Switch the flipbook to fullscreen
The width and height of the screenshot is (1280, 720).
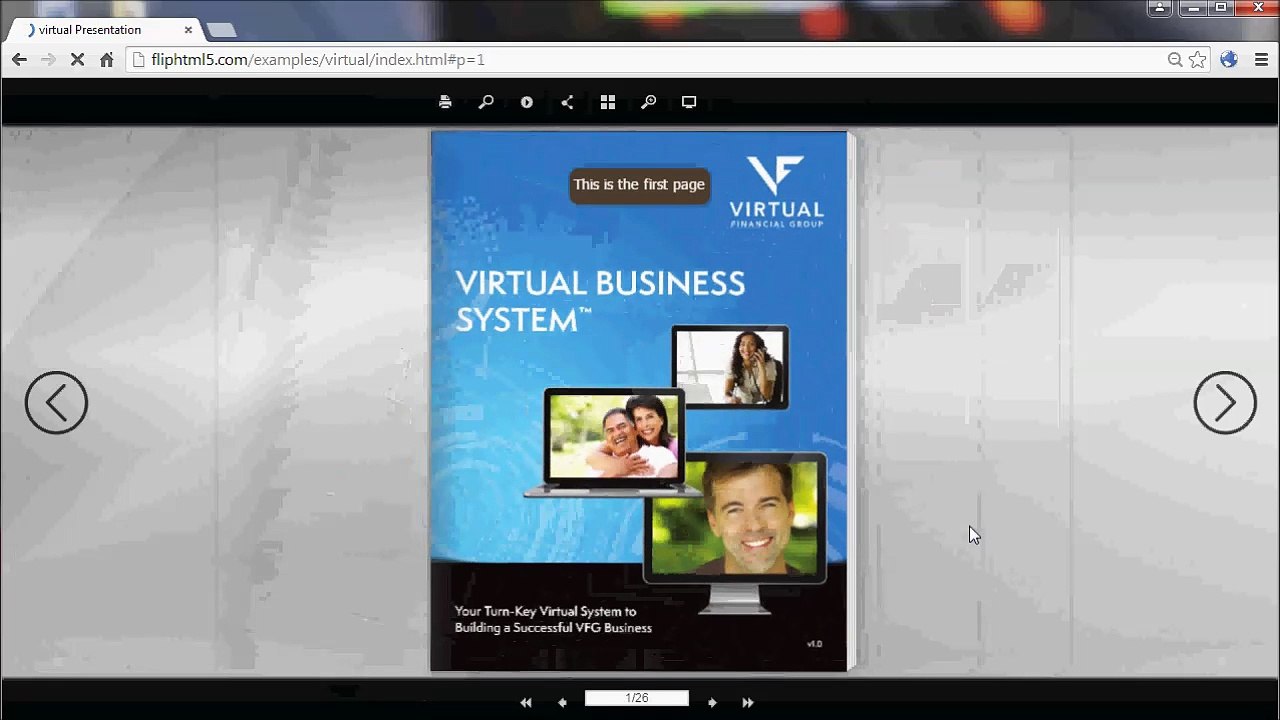[x=689, y=102]
